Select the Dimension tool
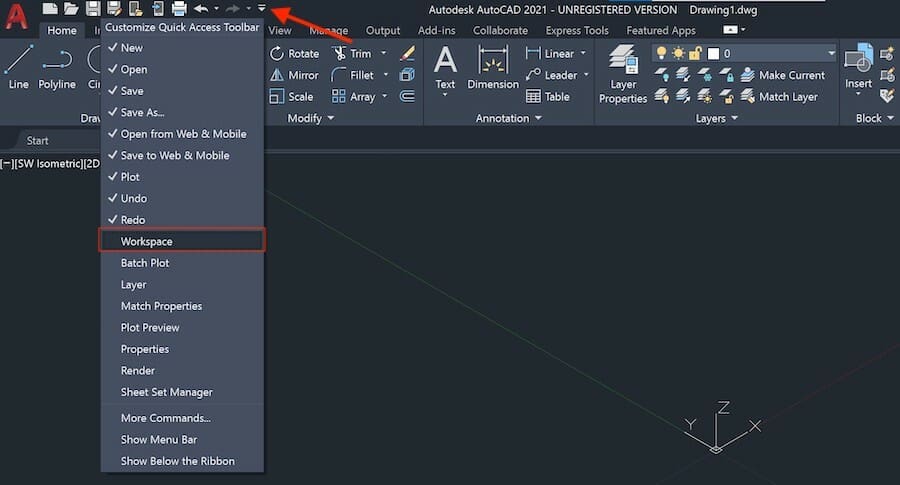 click(x=493, y=68)
